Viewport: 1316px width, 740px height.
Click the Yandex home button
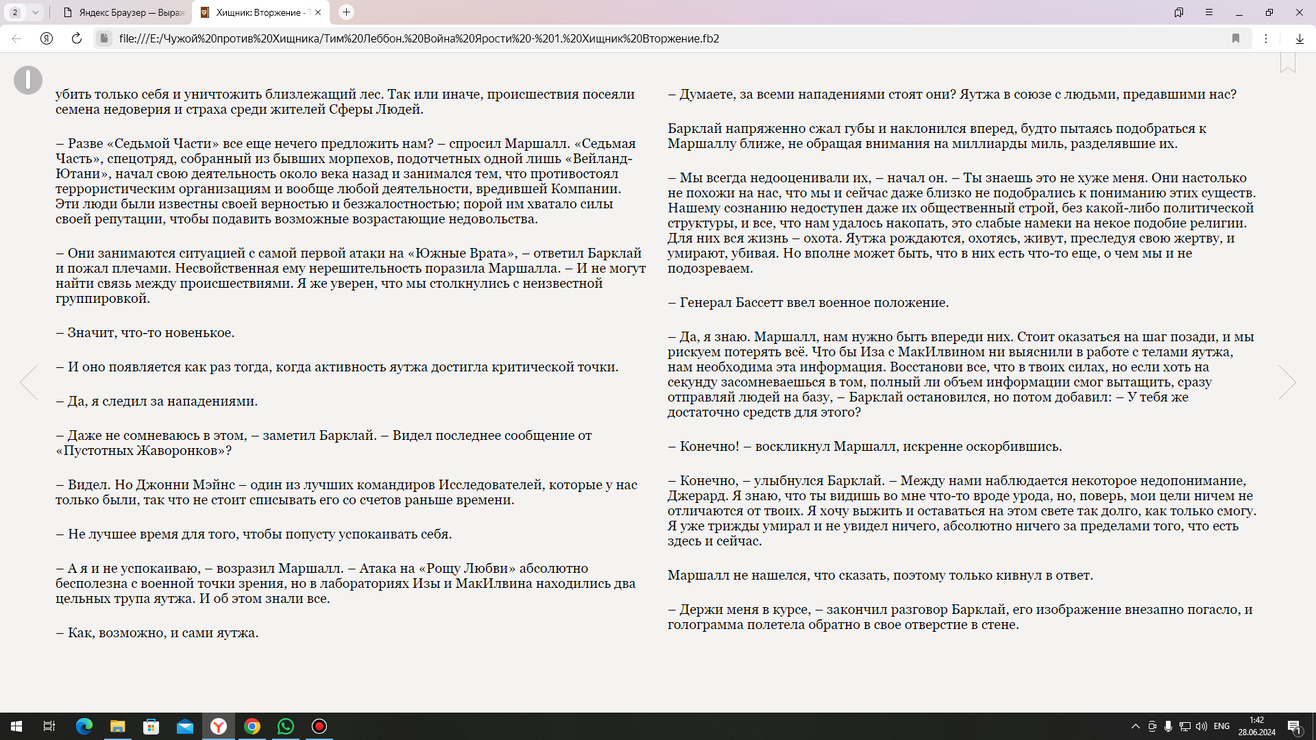point(46,38)
